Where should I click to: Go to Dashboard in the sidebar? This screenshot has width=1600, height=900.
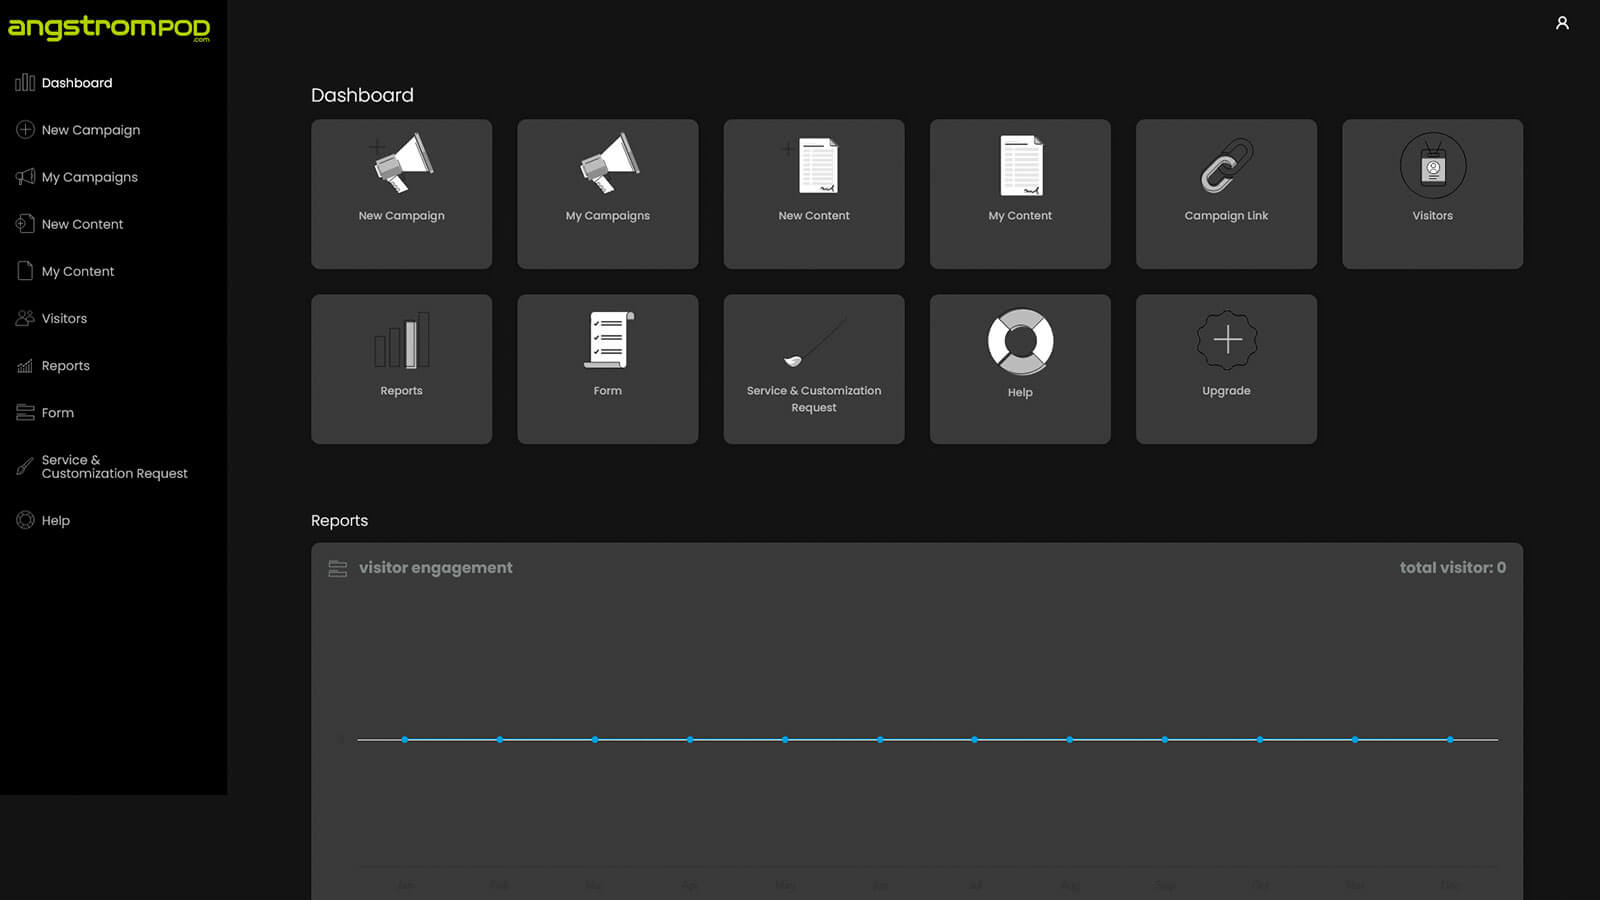tap(76, 83)
